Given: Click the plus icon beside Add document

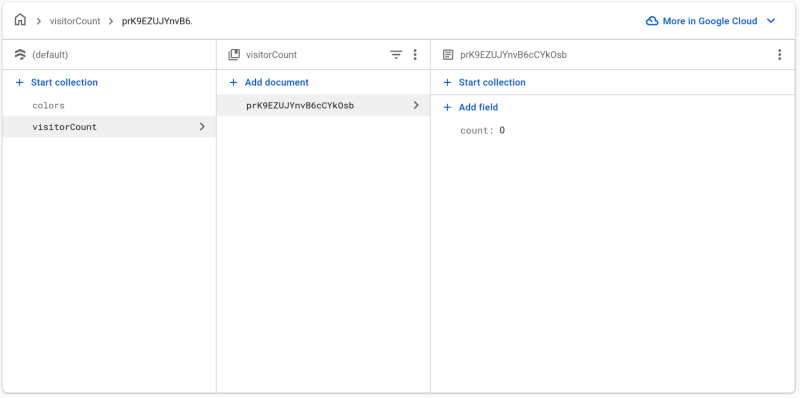Looking at the screenshot, I should coord(233,82).
